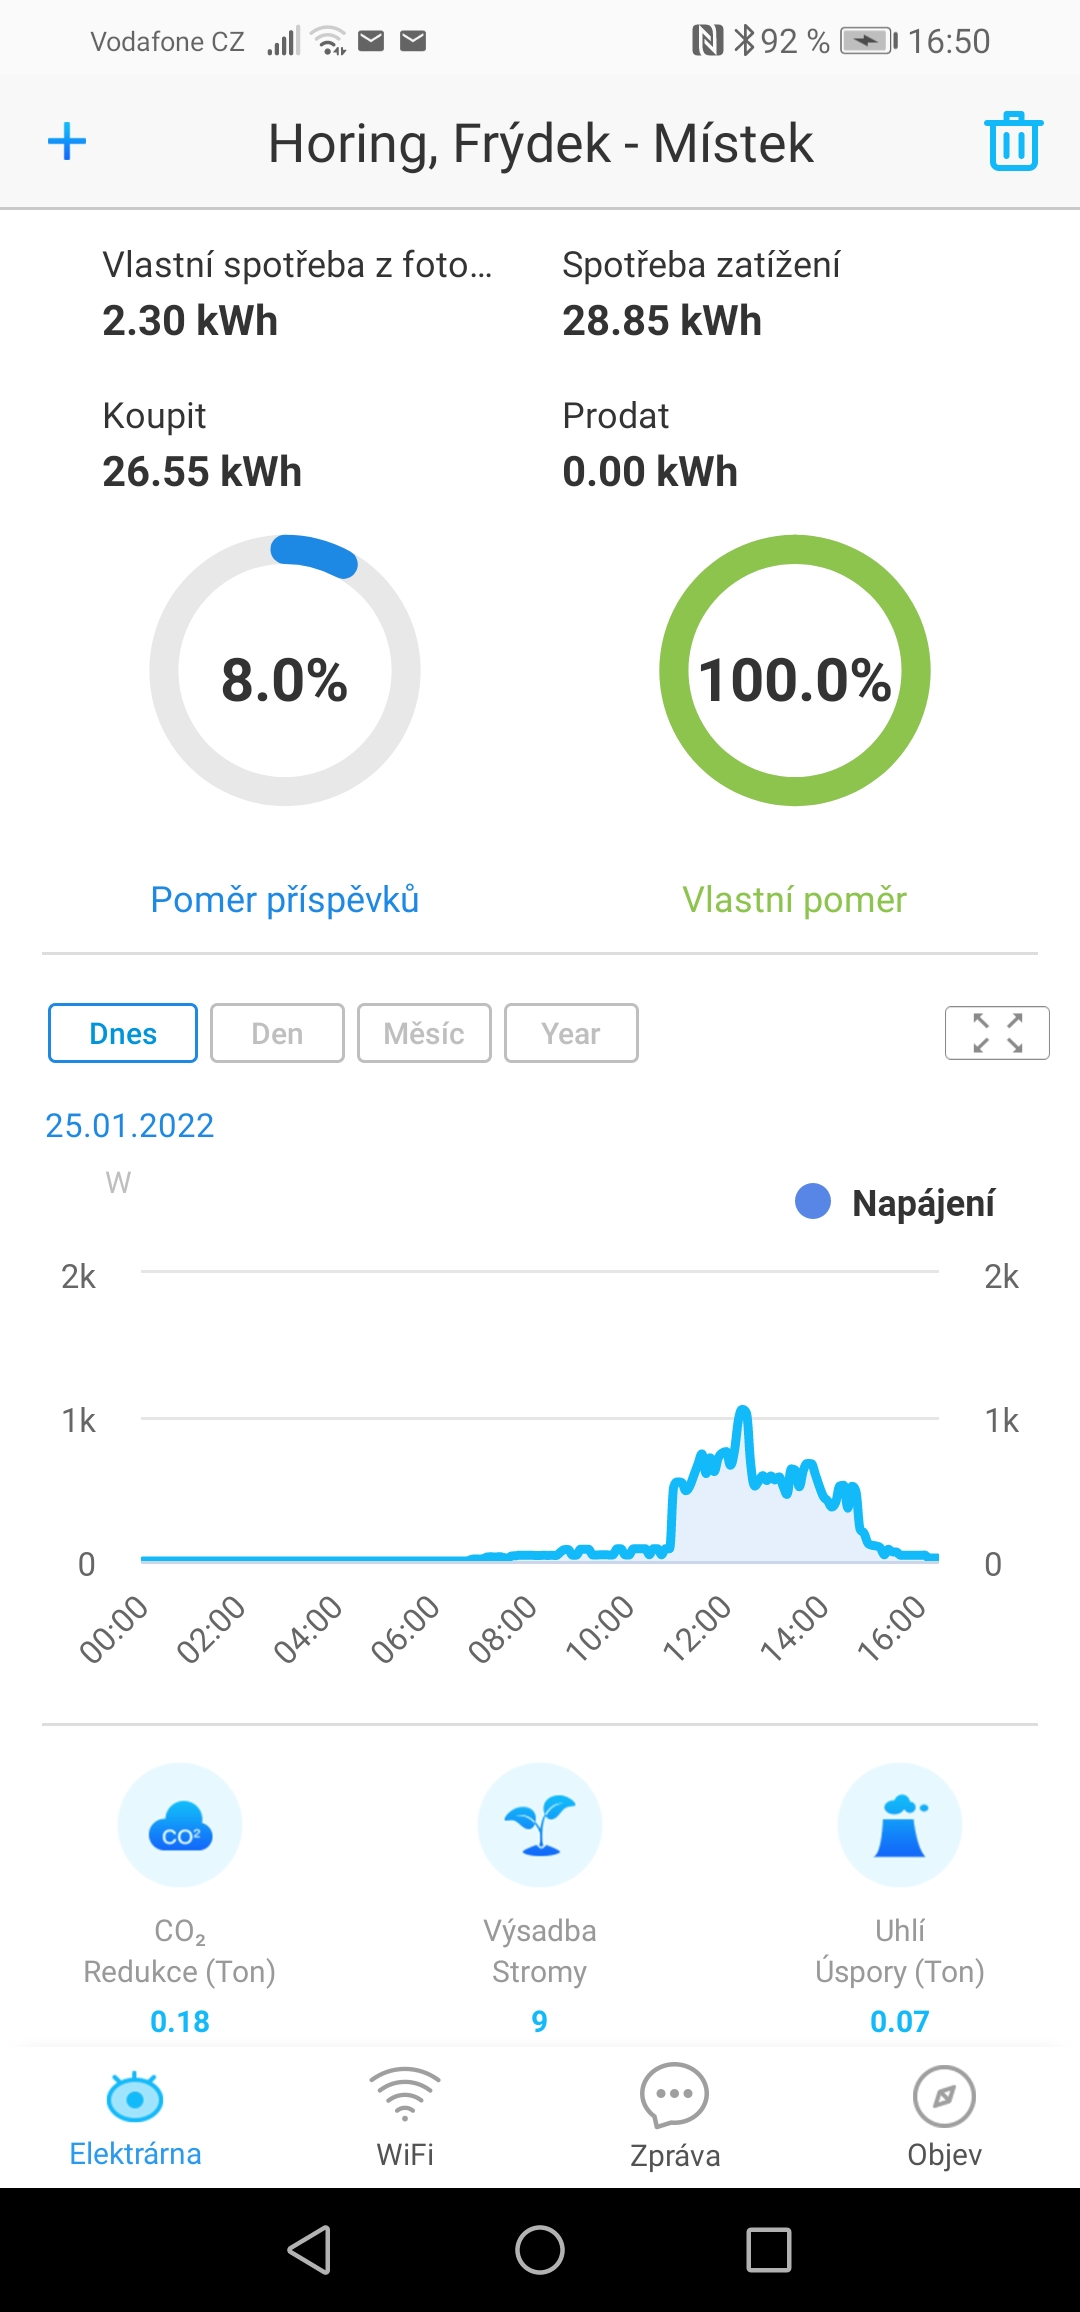Expand chart to fullscreen view

coord(996,1032)
